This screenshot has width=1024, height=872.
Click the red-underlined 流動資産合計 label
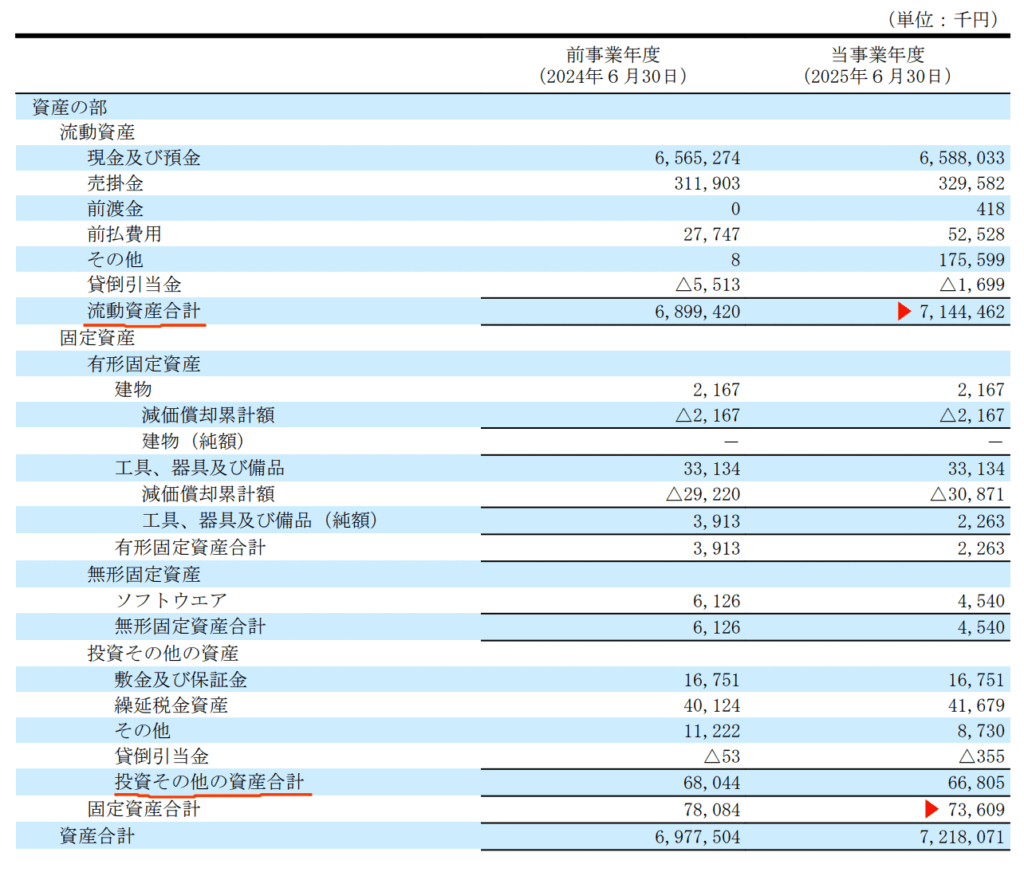pyautogui.click(x=143, y=312)
